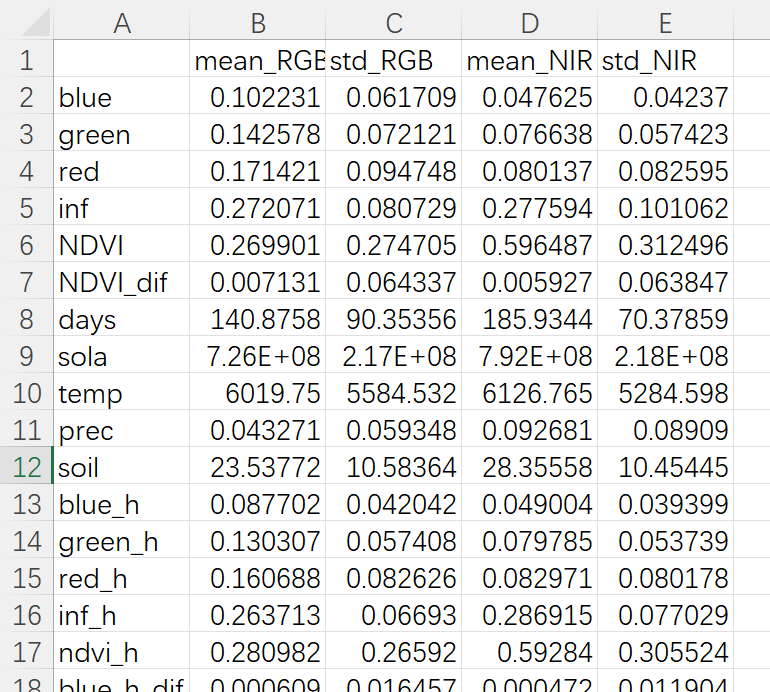Viewport: 770px width, 692px height.
Task: Click value 90.35356 in days row
Action: tap(393, 319)
